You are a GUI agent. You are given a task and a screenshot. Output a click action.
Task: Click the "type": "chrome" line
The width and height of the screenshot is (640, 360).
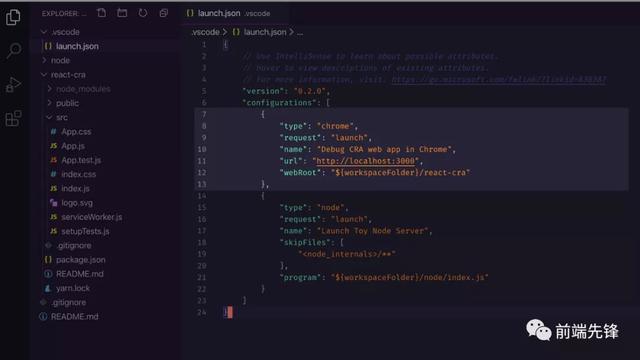(318, 126)
